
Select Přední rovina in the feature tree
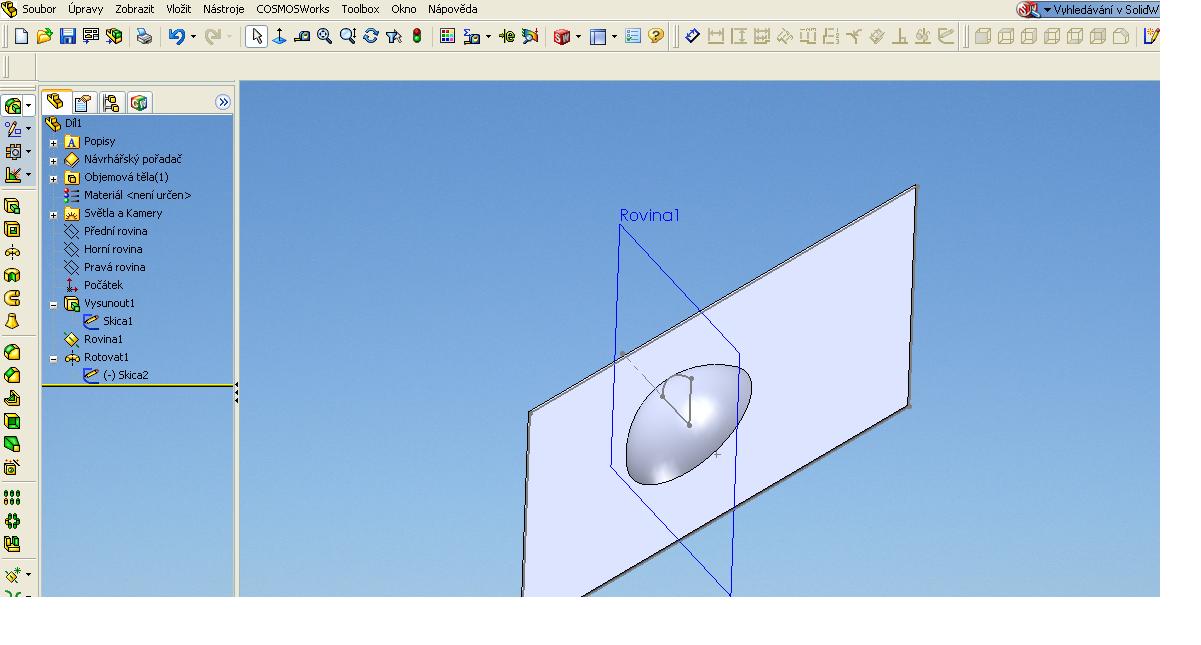(x=114, y=231)
